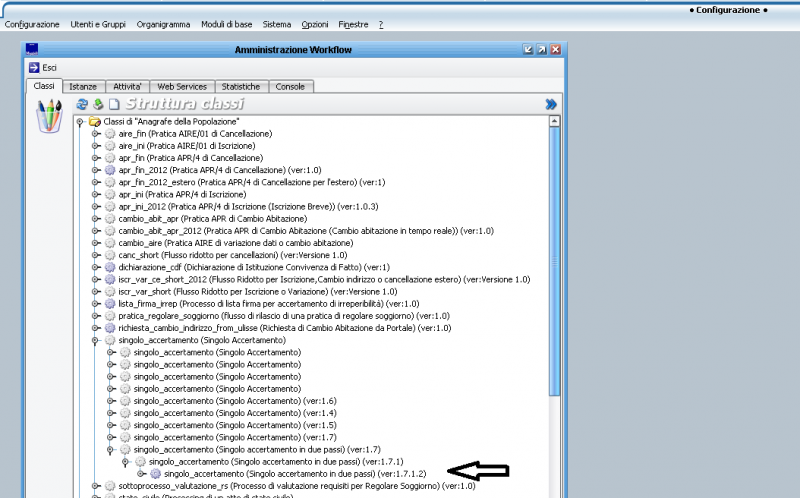
Task: Expand the iscr_var_short tree node
Action: click(x=95, y=291)
